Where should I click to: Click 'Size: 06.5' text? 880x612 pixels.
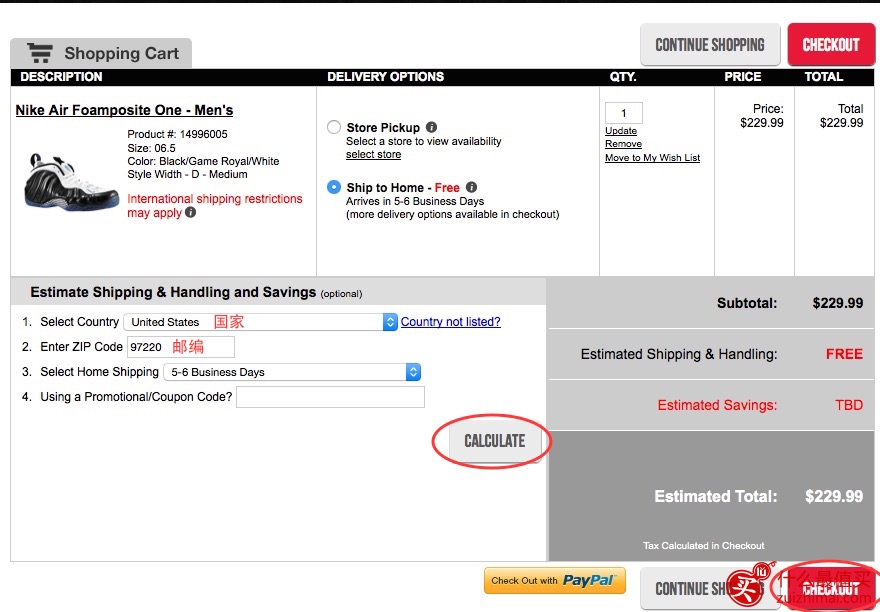point(151,148)
